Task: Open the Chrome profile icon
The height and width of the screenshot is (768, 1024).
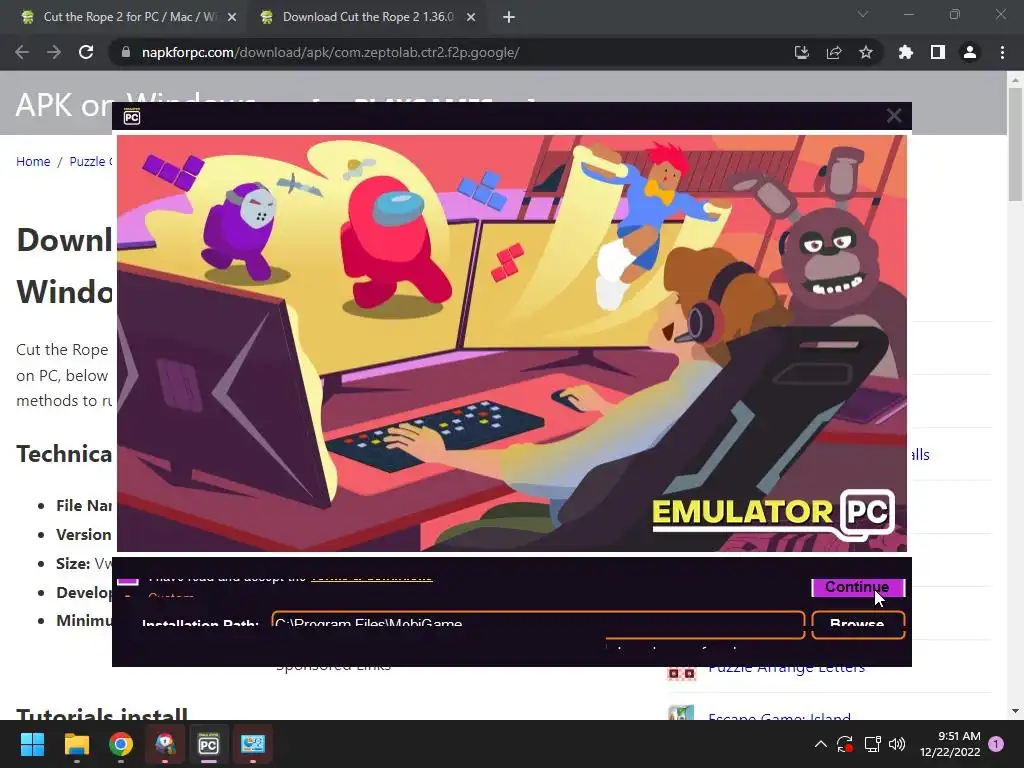Action: coord(969,52)
